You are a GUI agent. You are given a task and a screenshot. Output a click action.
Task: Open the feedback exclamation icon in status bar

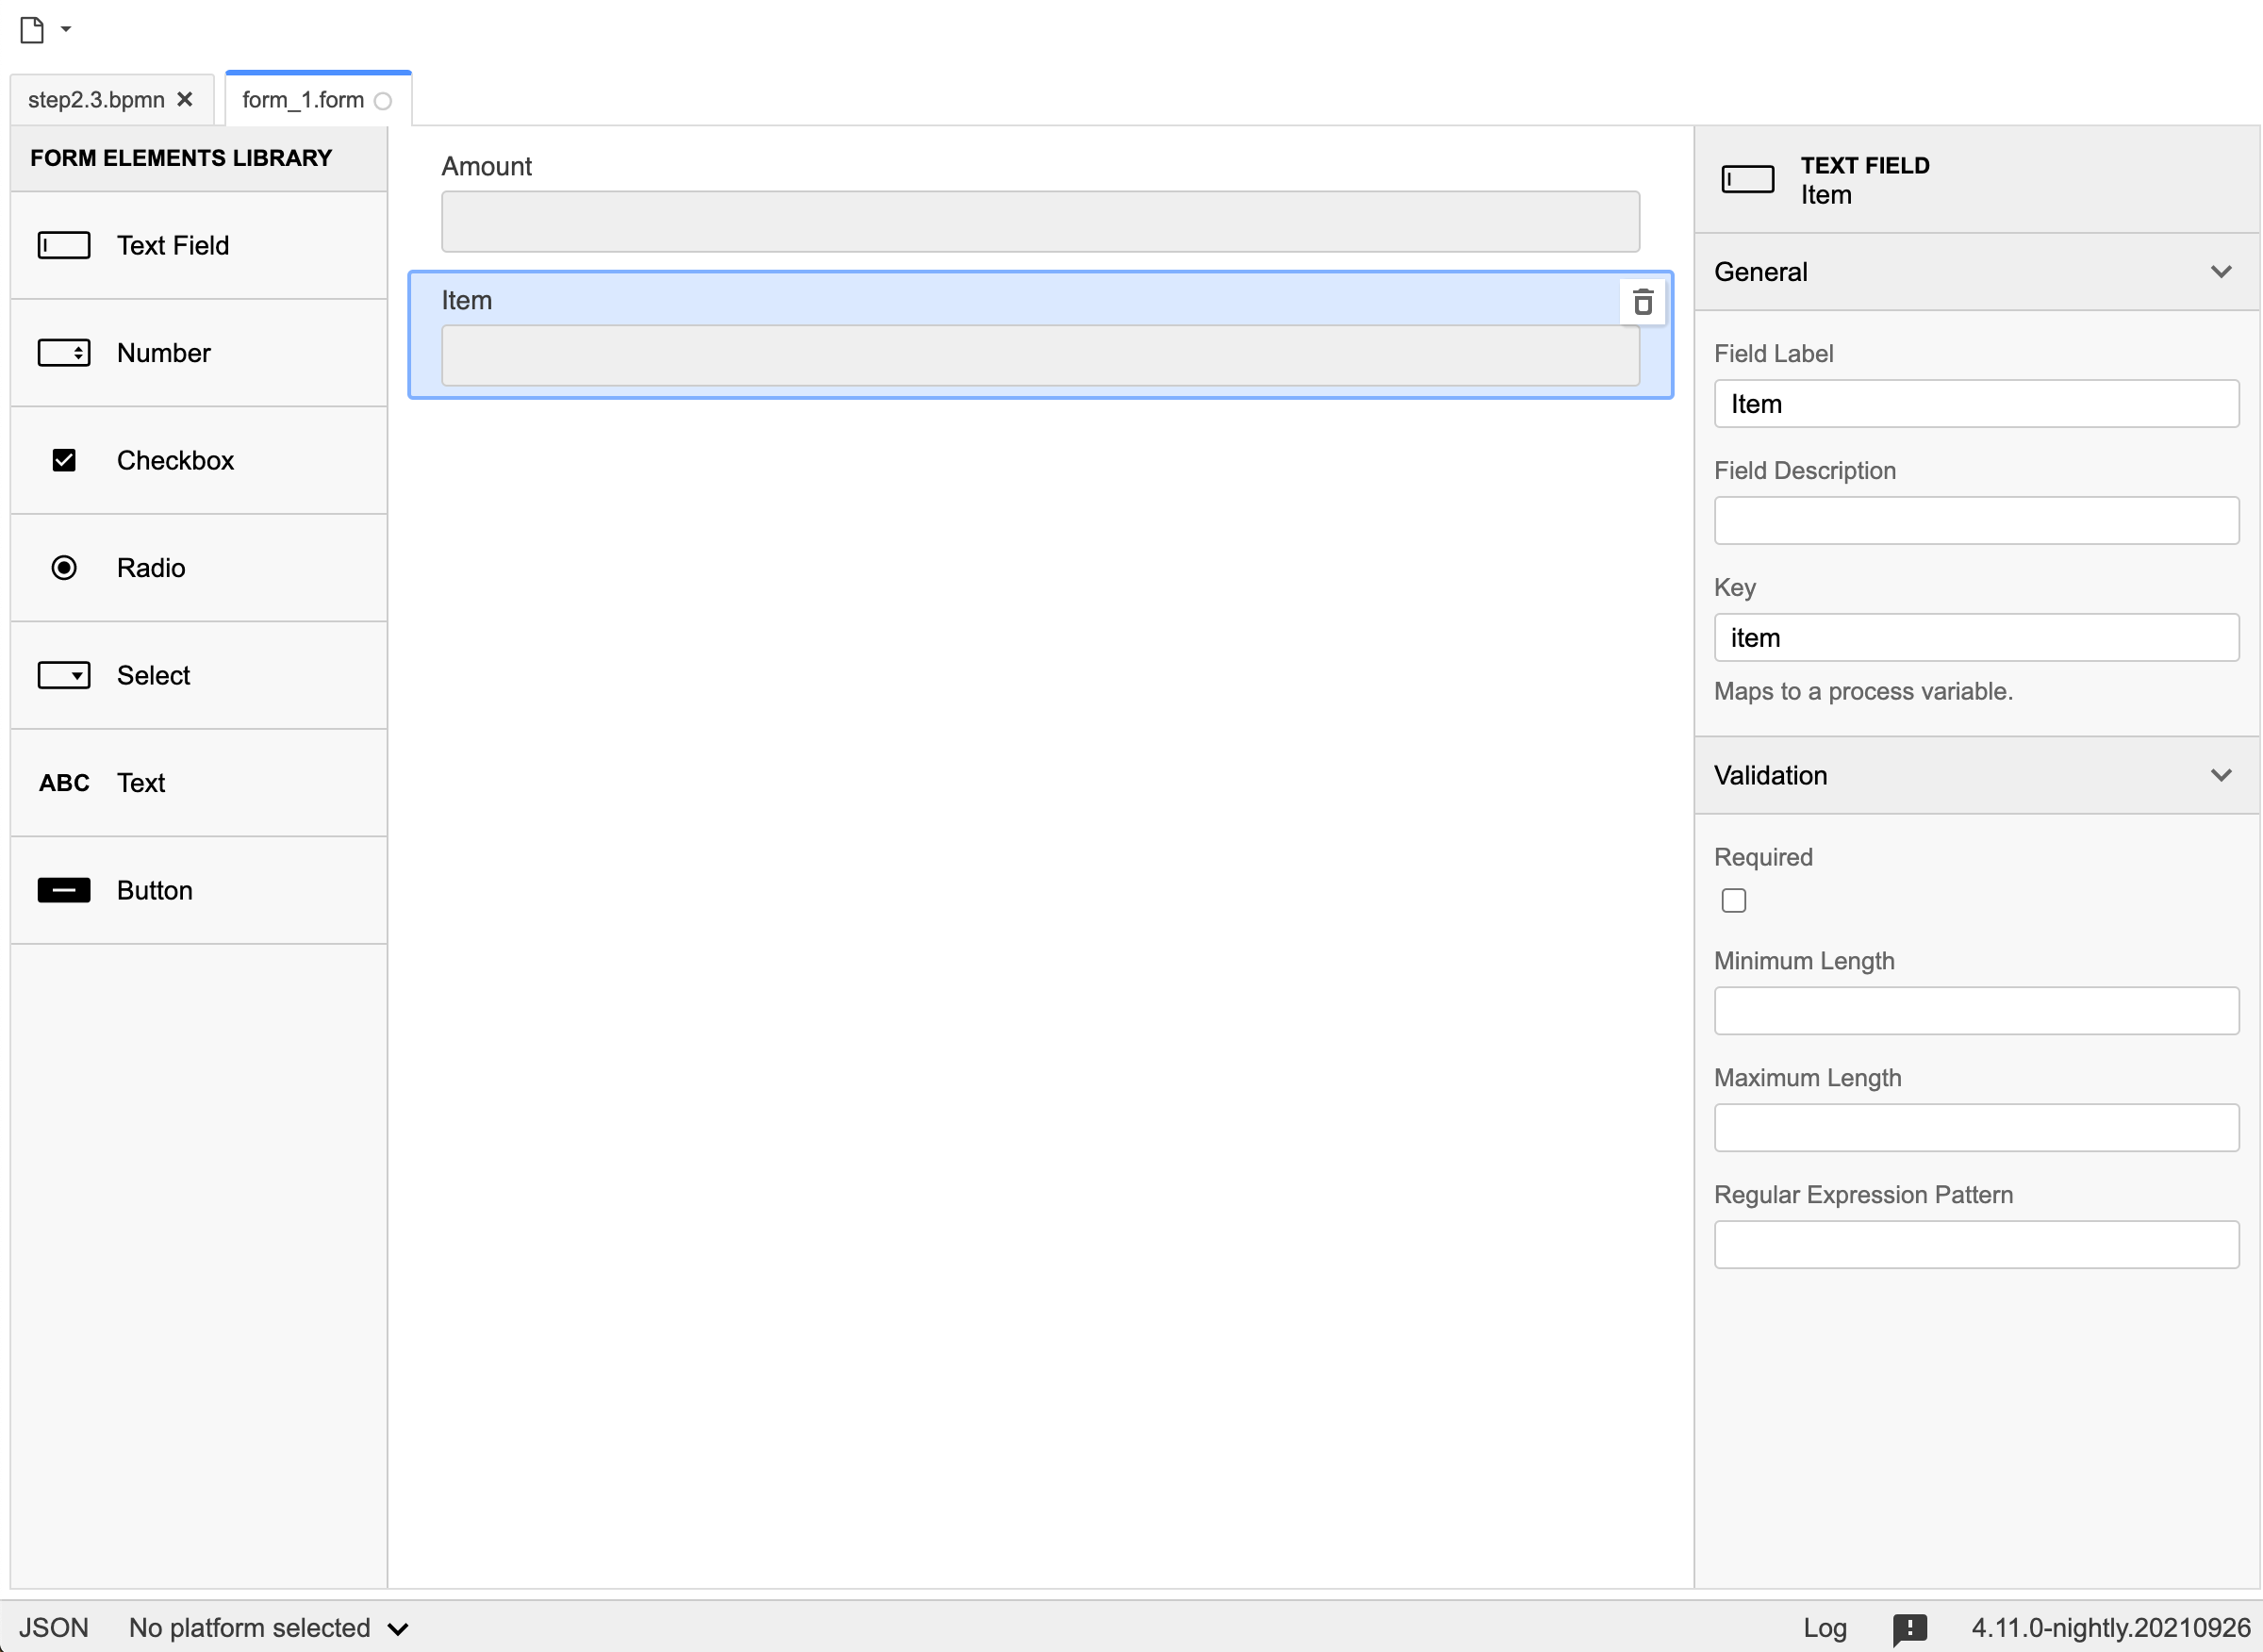click(1909, 1628)
